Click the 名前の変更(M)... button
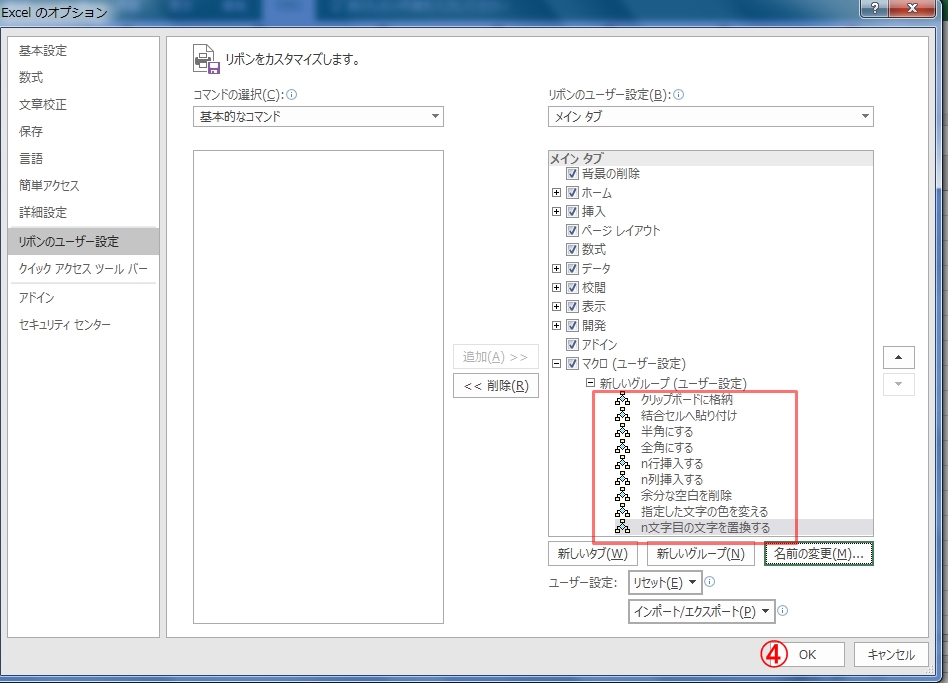Viewport: 948px width, 683px height. click(x=819, y=554)
